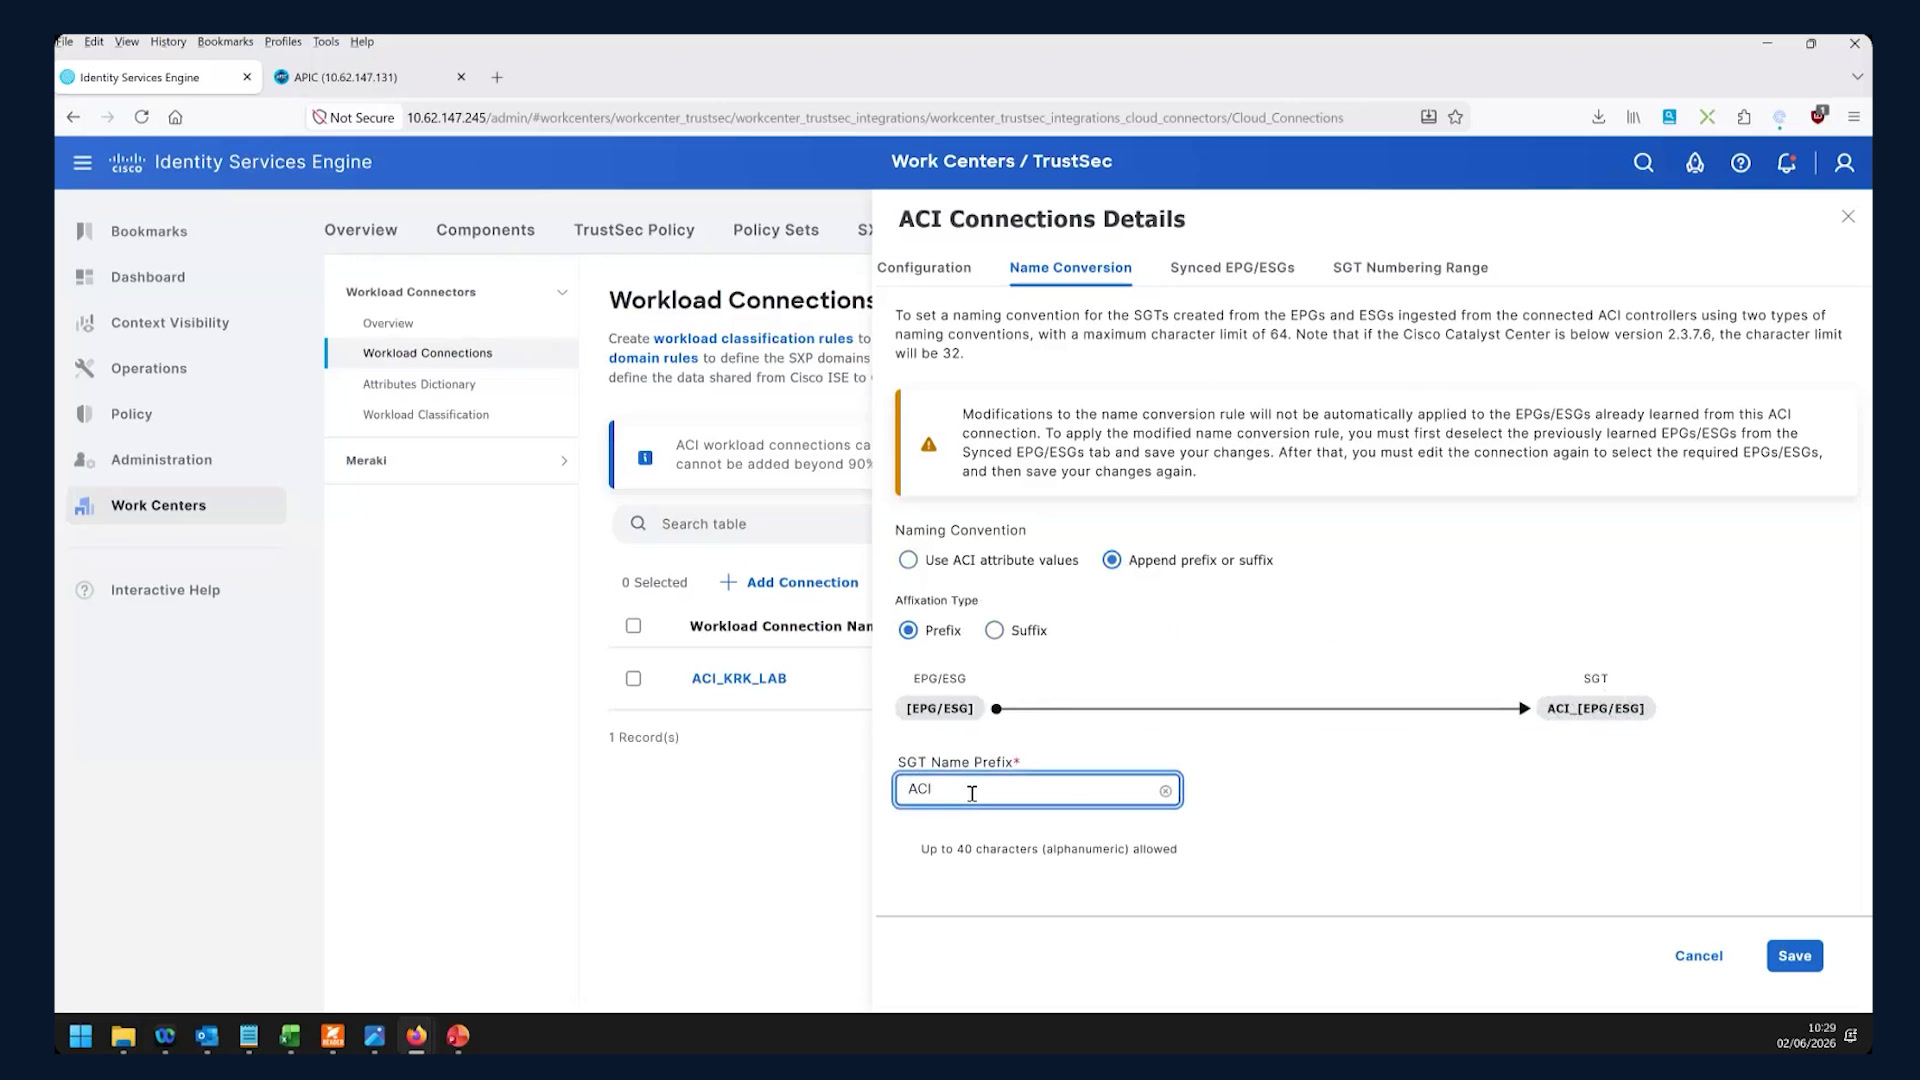Go to the browser home page icon
The width and height of the screenshot is (1920, 1080).
[x=175, y=117]
